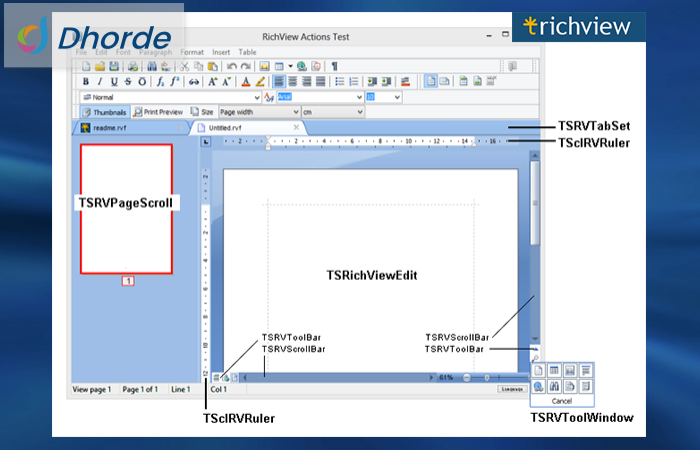The width and height of the screenshot is (700, 450).
Task: Click the Redo arrow icon
Action: 246,67
